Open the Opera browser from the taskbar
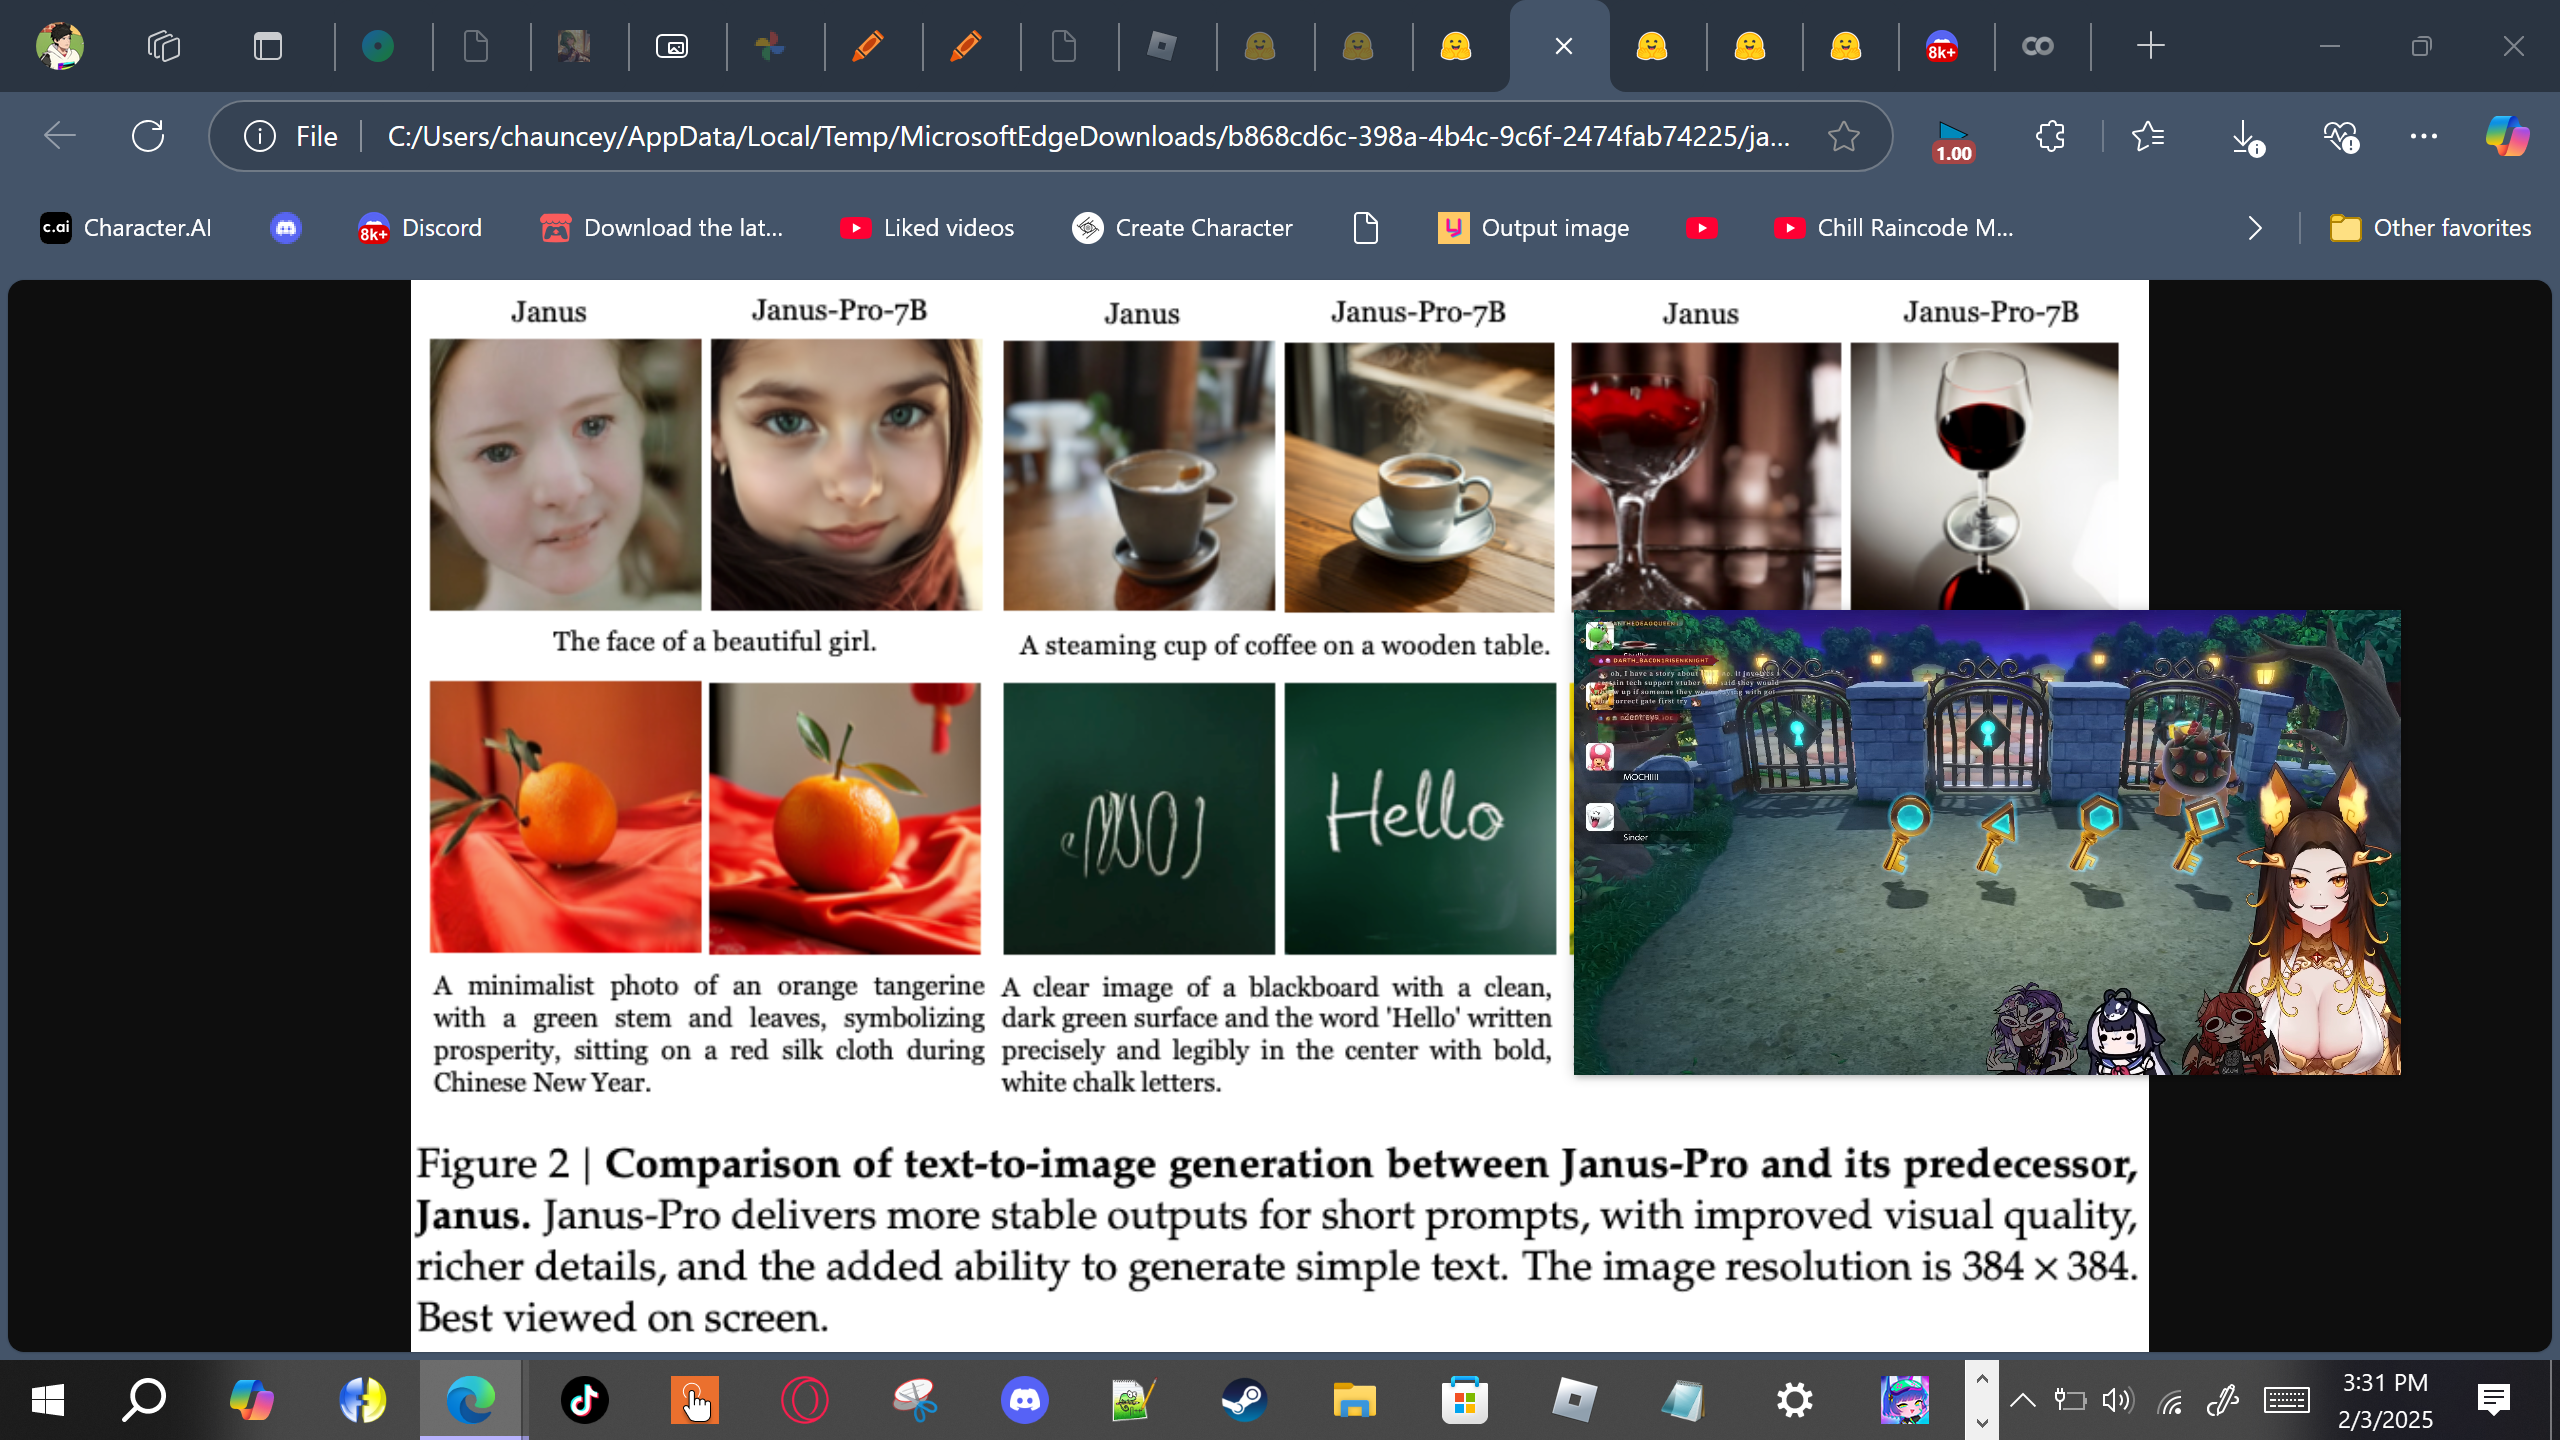The height and width of the screenshot is (1440, 2560). coord(804,1400)
